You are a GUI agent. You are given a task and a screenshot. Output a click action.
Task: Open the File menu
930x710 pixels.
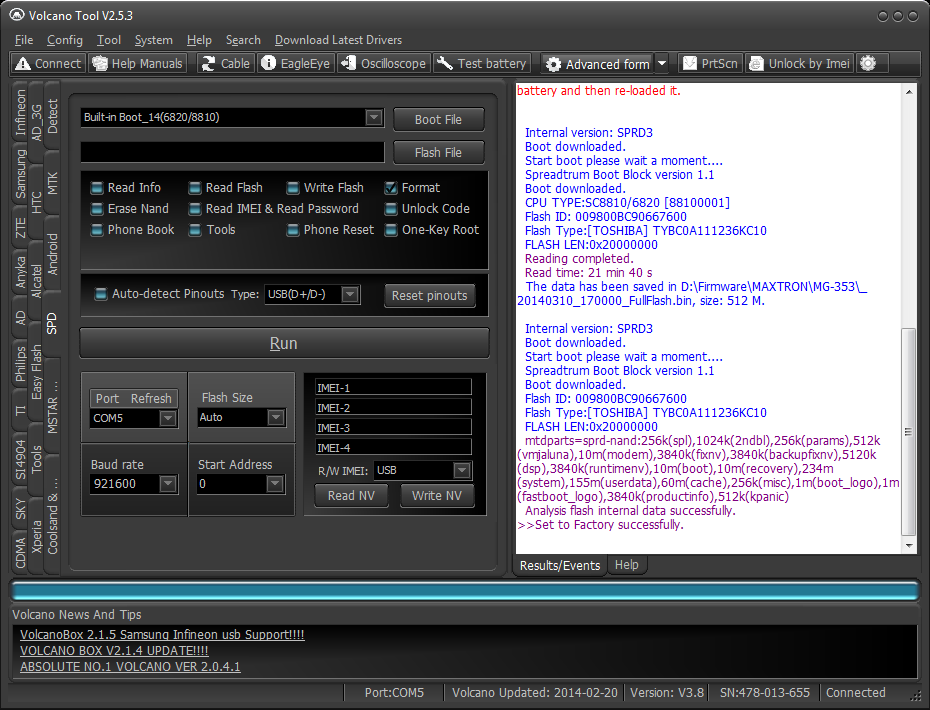[x=24, y=40]
